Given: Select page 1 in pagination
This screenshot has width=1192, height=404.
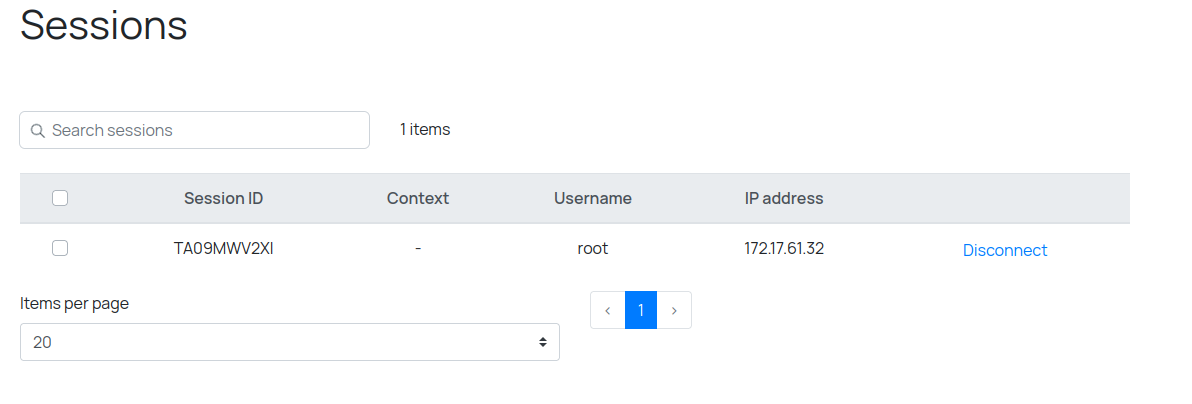Looking at the screenshot, I should (641, 310).
